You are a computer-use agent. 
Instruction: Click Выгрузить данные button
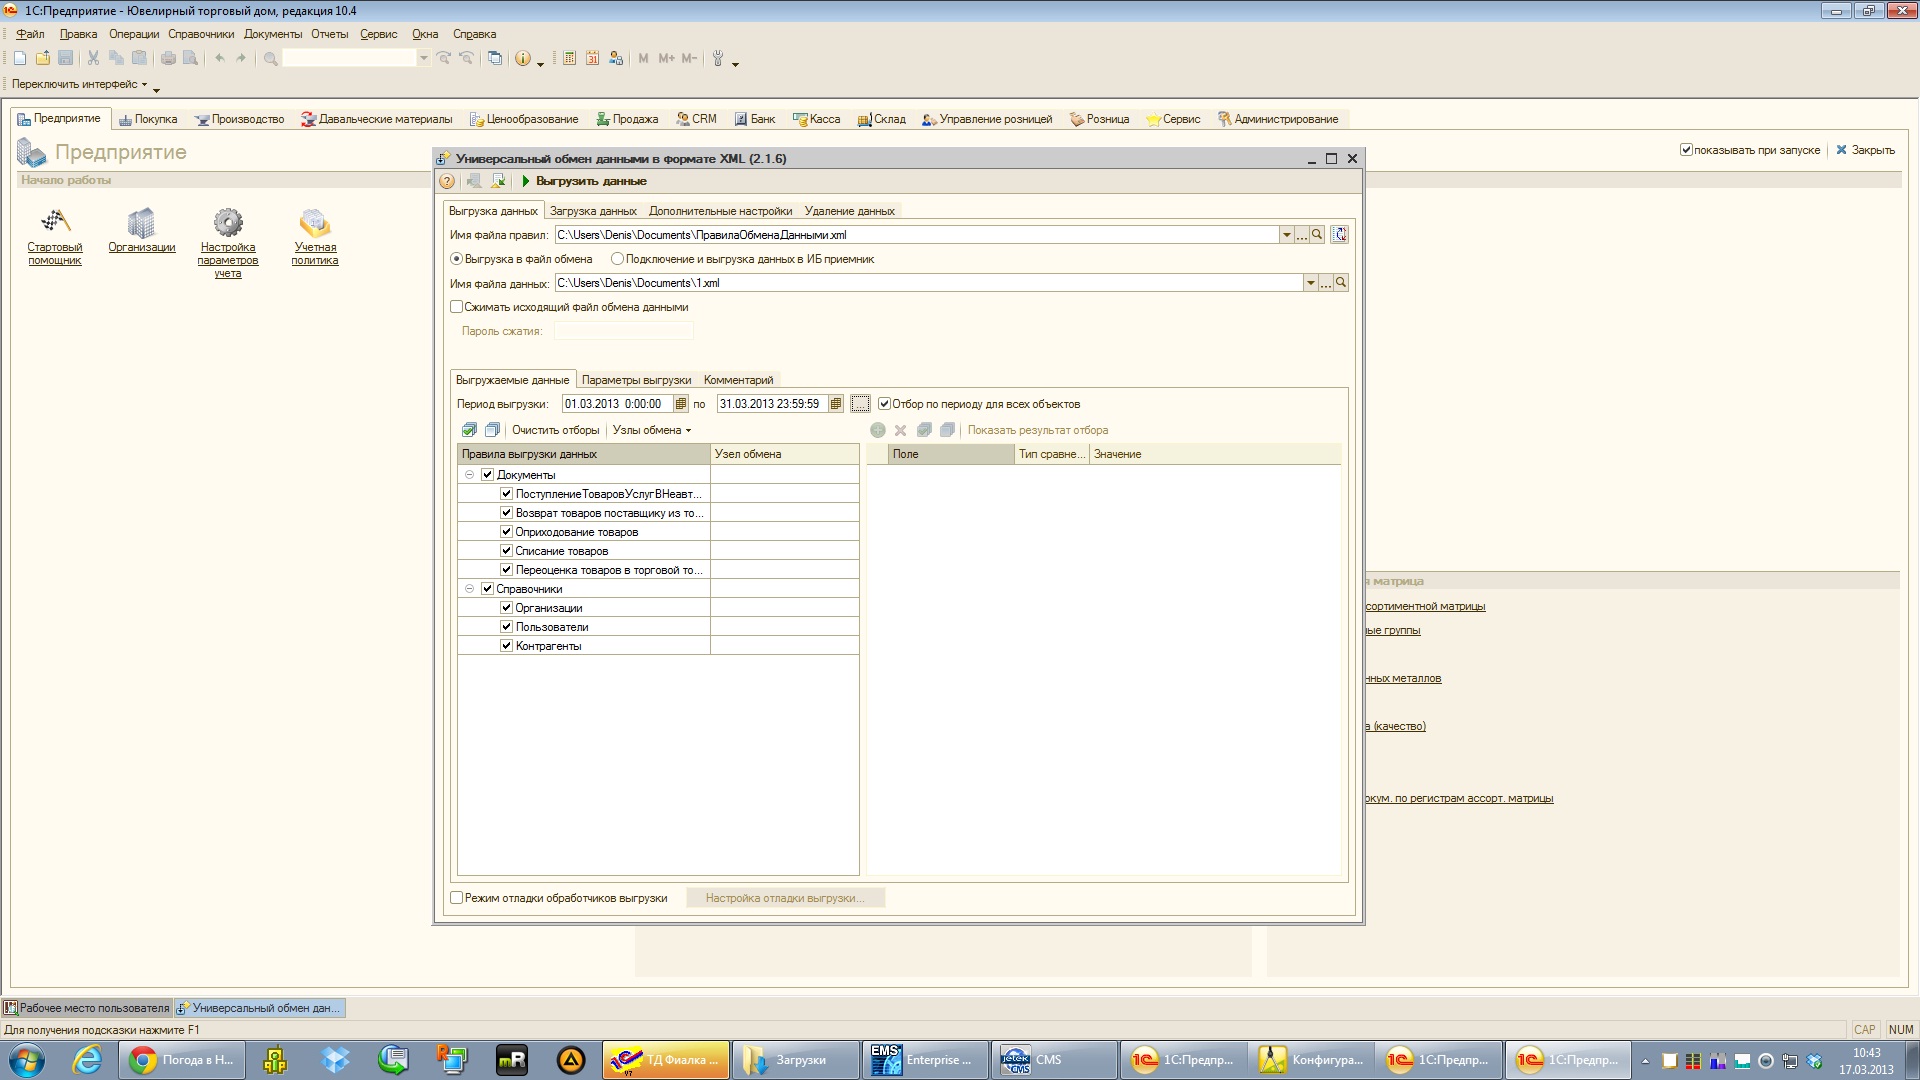click(x=584, y=181)
